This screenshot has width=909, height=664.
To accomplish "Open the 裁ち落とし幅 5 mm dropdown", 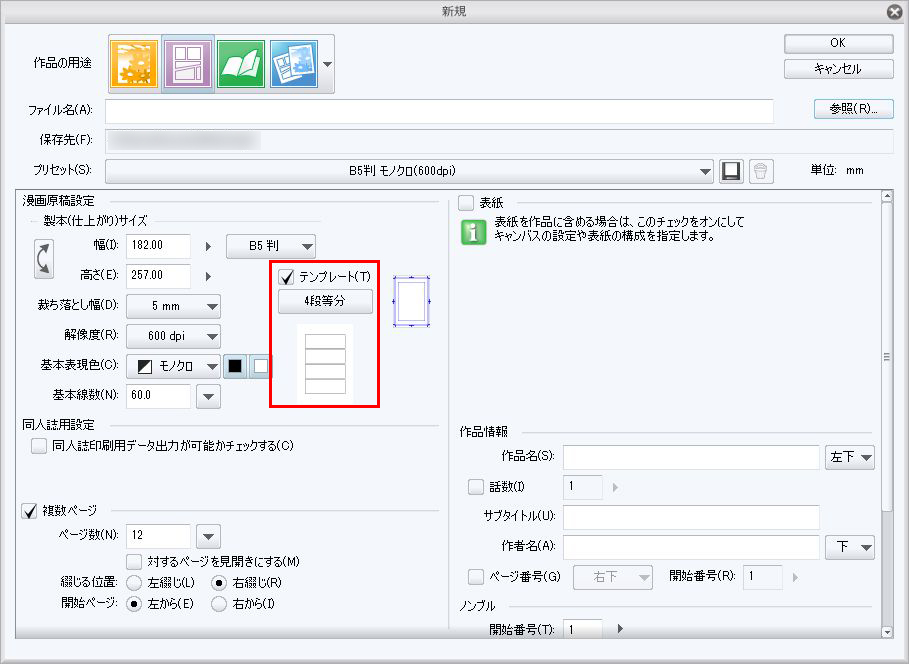I will (174, 306).
